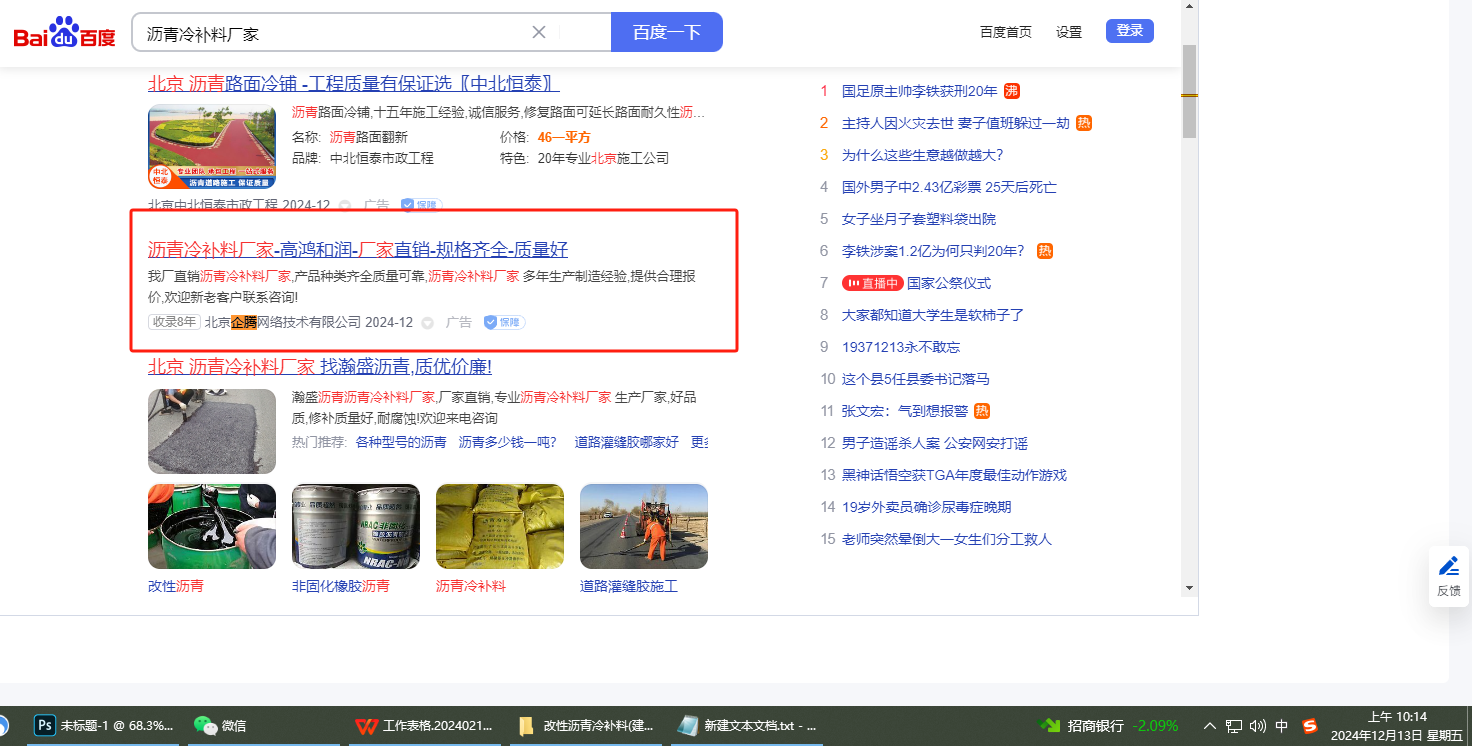Open the 百度首页 link
Screen dimensions: 1472x746
[x=1006, y=32]
